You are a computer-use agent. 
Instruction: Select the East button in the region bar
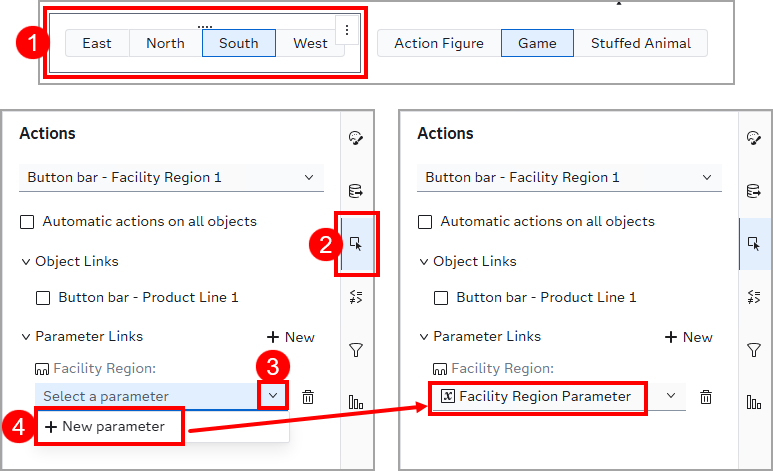[x=97, y=43]
